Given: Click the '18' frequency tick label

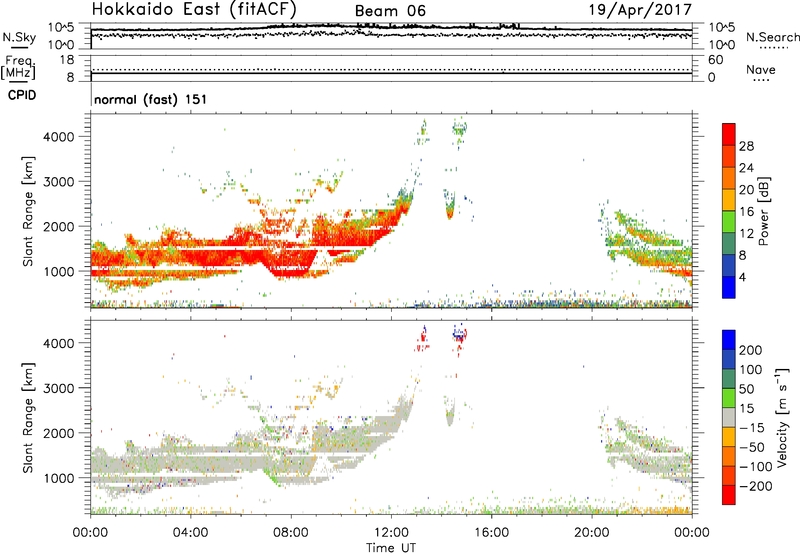Looking at the screenshot, I should (67, 60).
